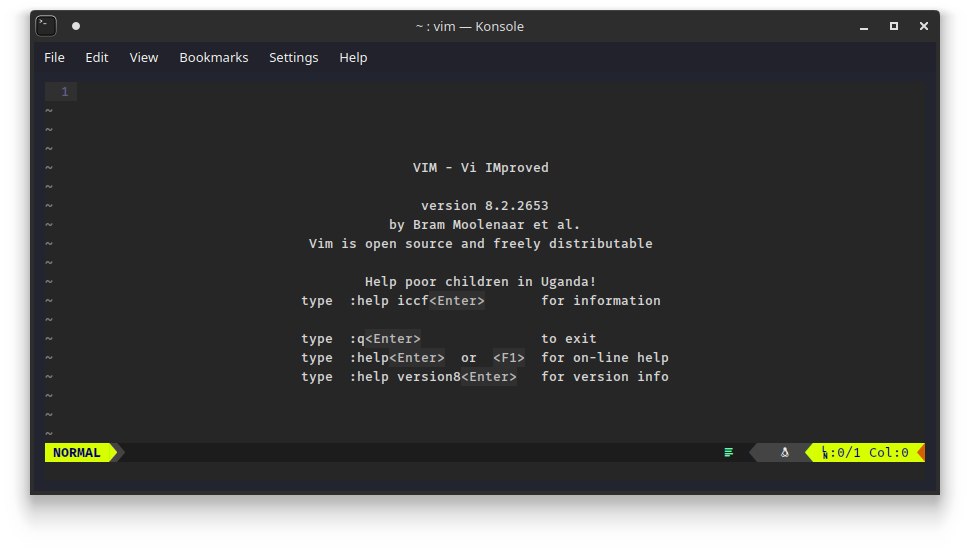Click 'by Bram Moolenaar et al.' text
This screenshot has height=557, width=970.
click(x=484, y=225)
